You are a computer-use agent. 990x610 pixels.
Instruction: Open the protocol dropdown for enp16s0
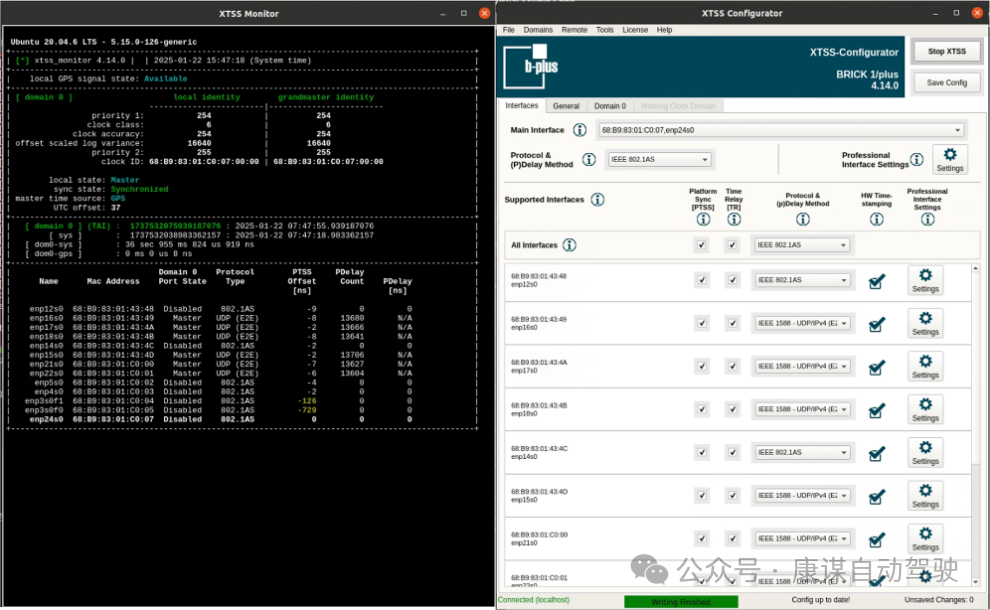coord(802,323)
